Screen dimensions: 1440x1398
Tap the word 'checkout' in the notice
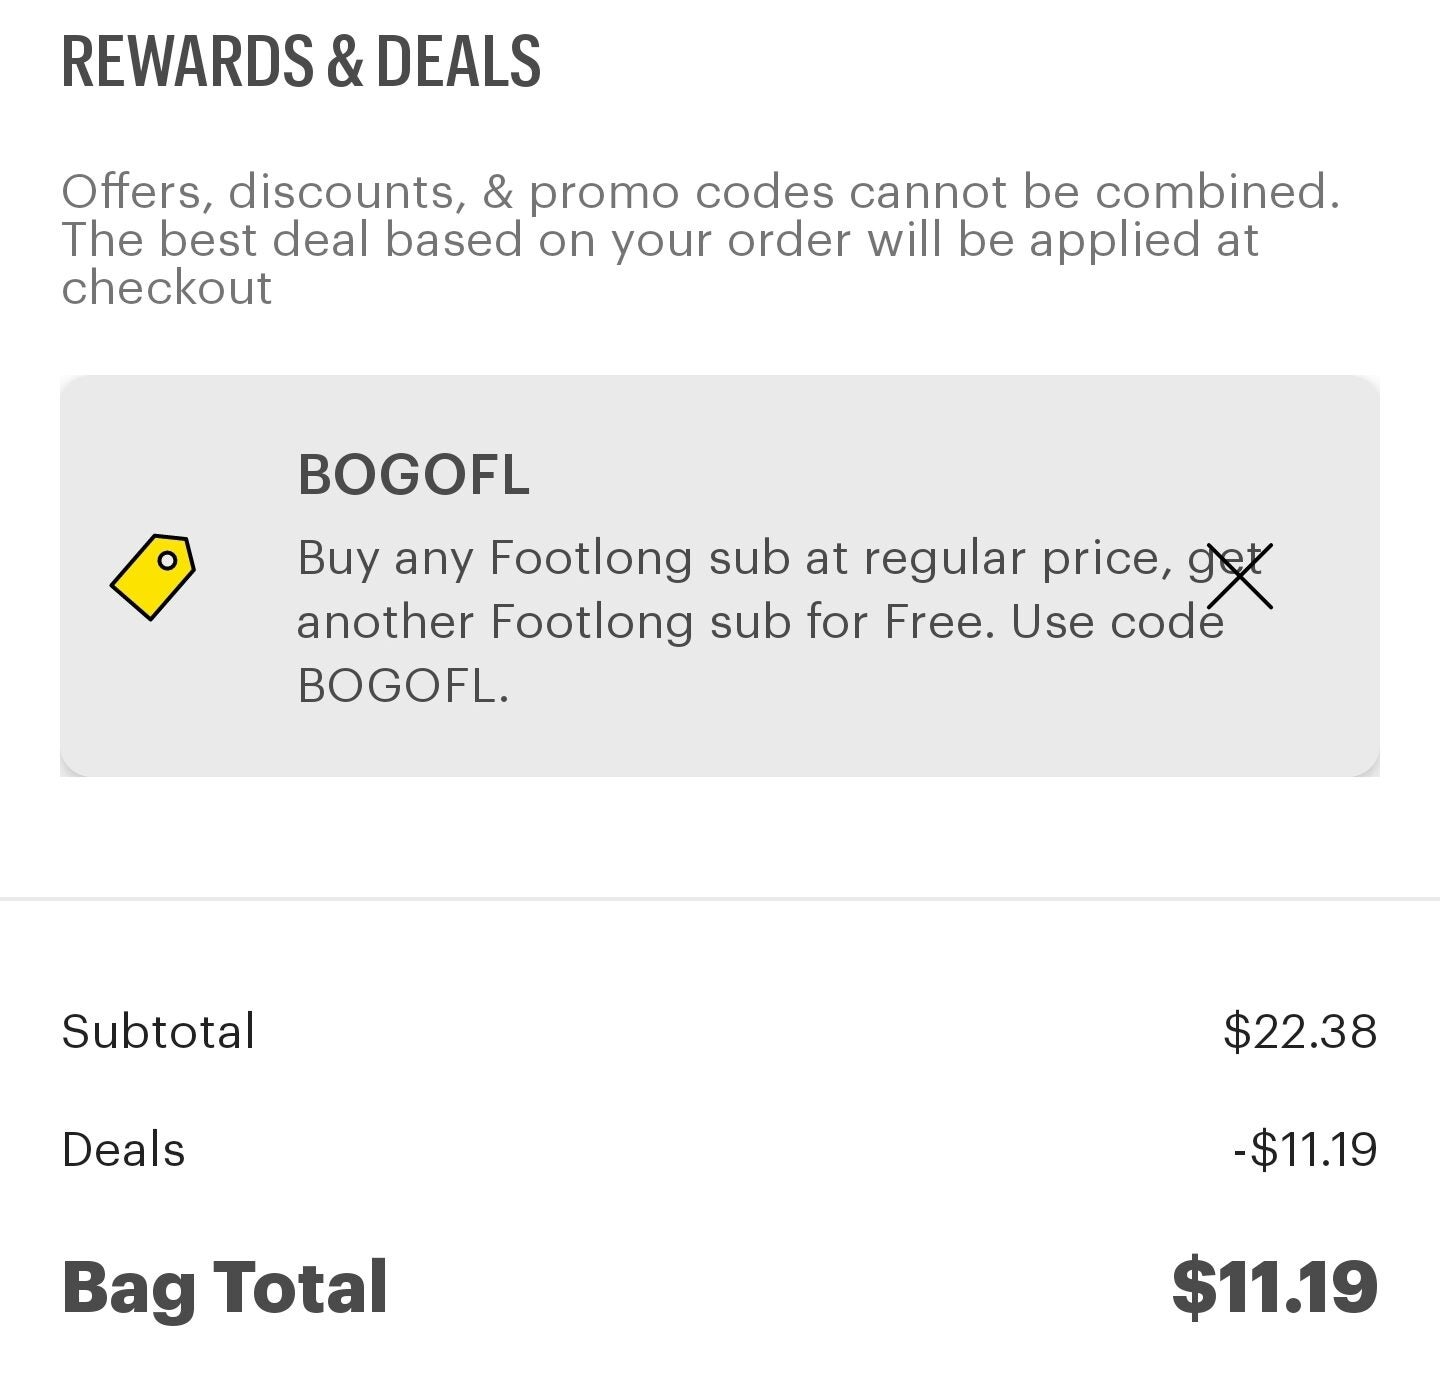point(167,288)
